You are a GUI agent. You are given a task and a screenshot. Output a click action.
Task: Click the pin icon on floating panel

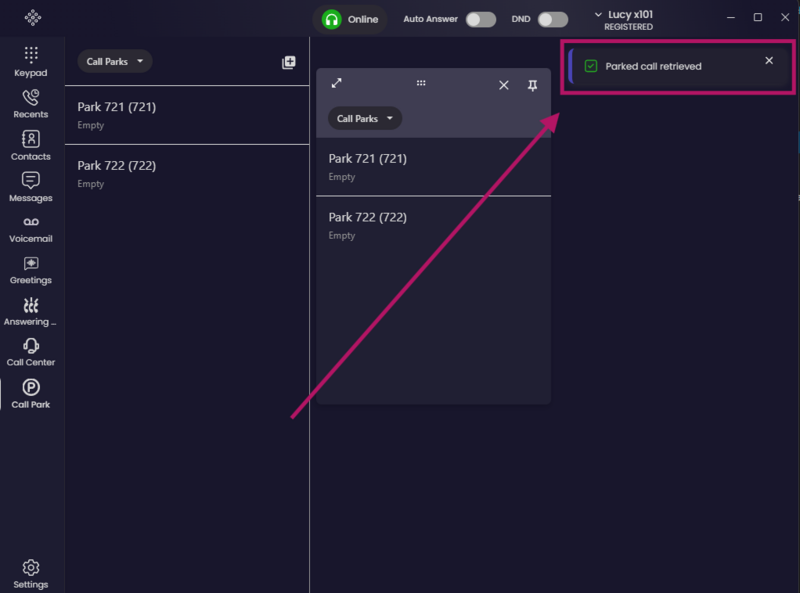(532, 85)
